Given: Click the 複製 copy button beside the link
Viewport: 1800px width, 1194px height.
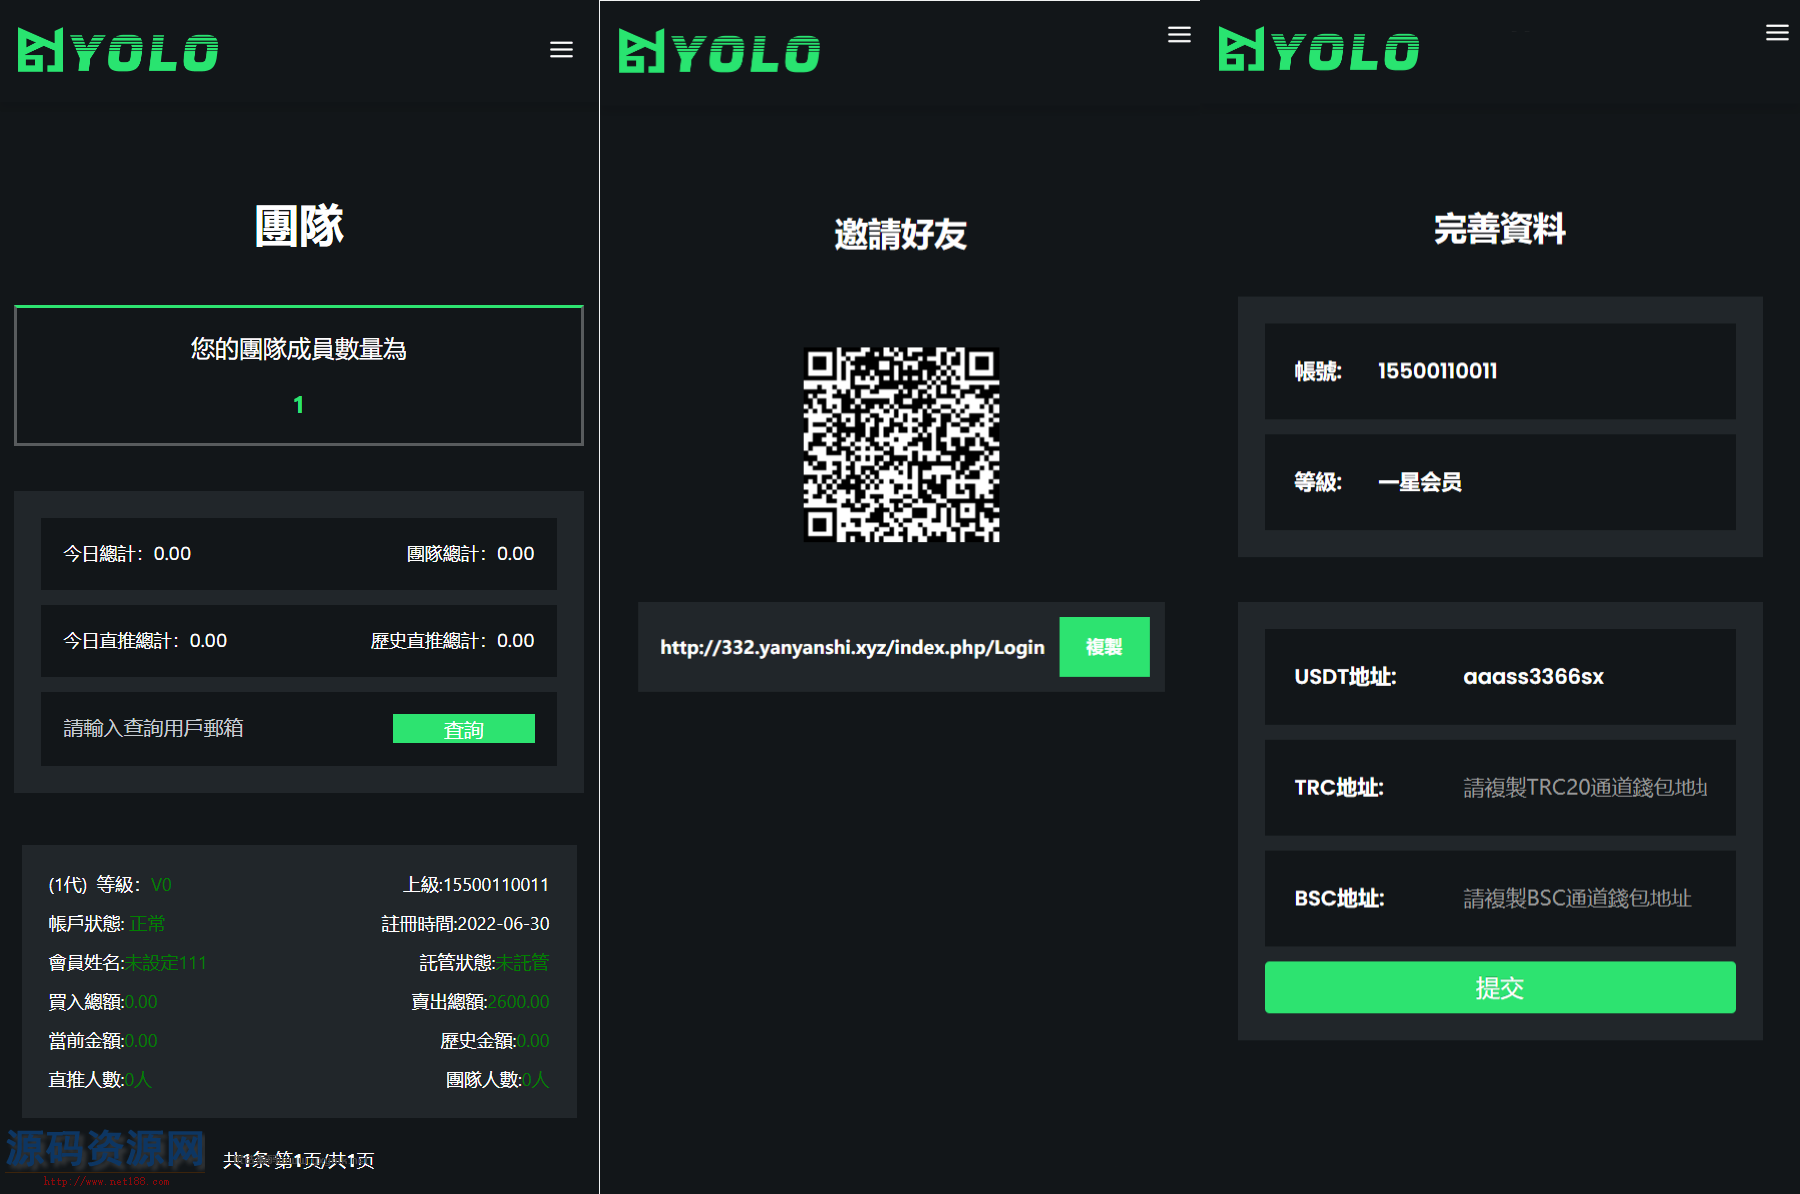Looking at the screenshot, I should pyautogui.click(x=1104, y=647).
